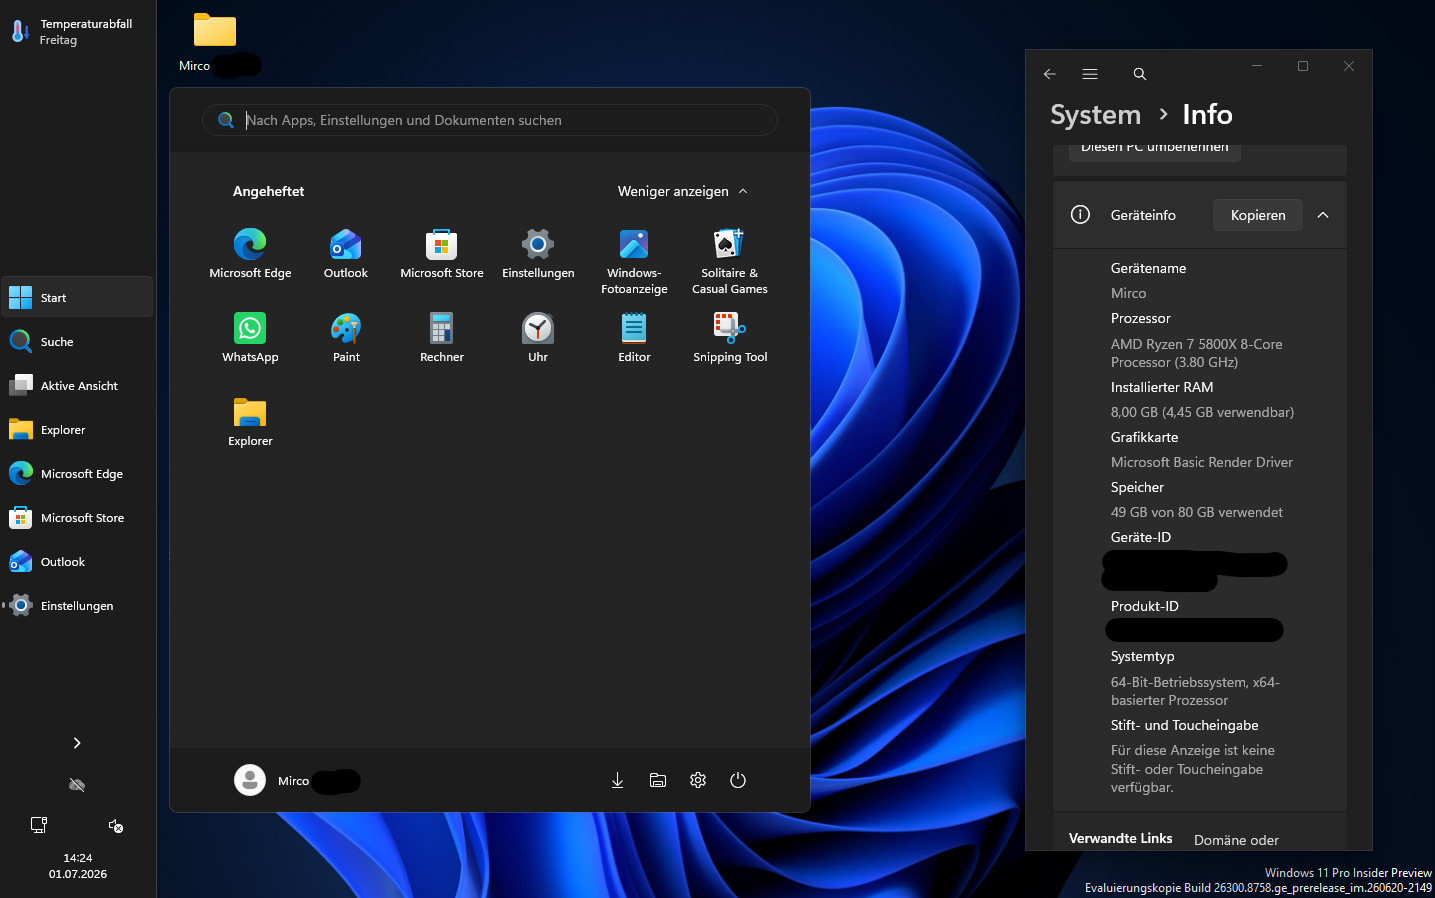Select Microsoft Basic Render Driver text
This screenshot has width=1435, height=898.
point(1201,462)
